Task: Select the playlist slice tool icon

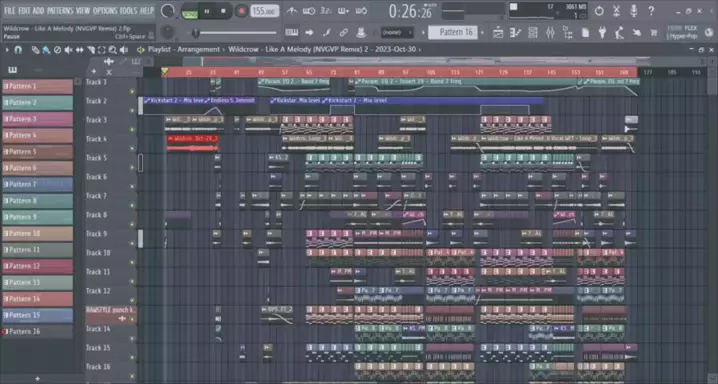Action: [x=91, y=50]
